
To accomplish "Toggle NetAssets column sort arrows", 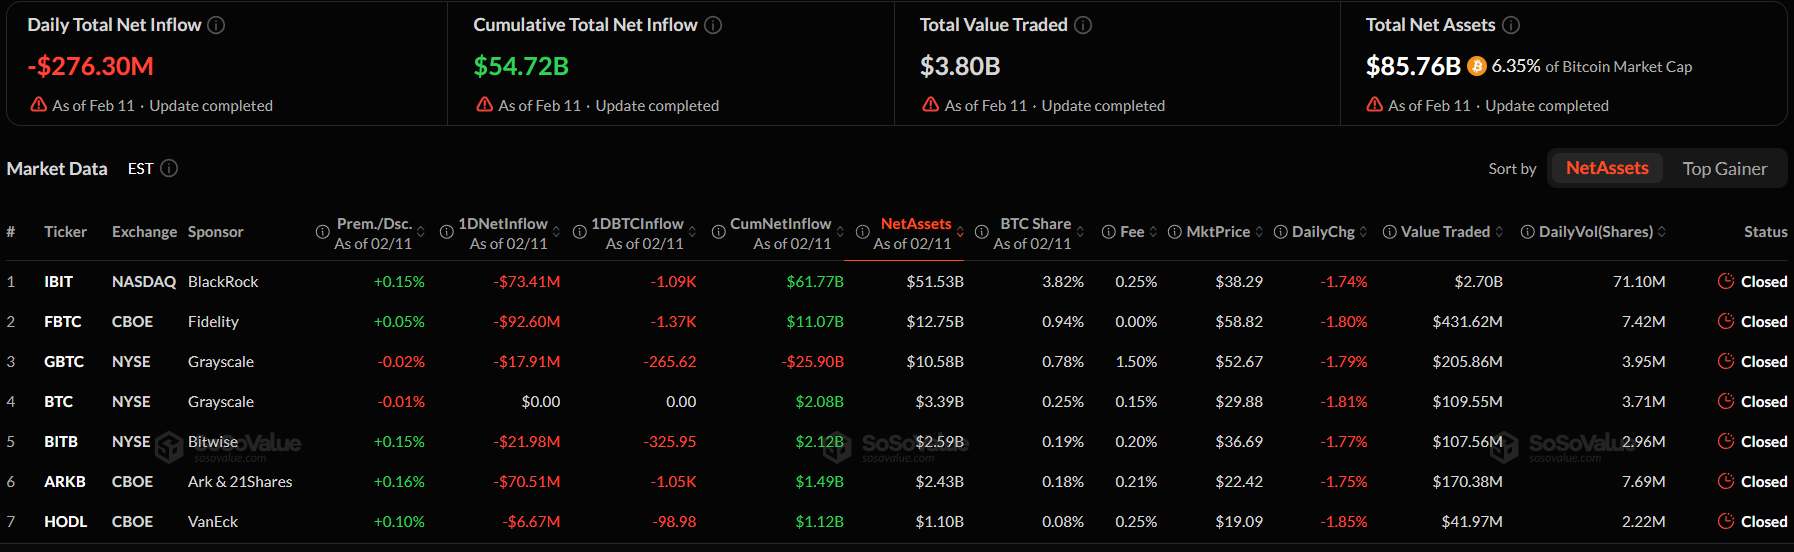I will click(960, 232).
